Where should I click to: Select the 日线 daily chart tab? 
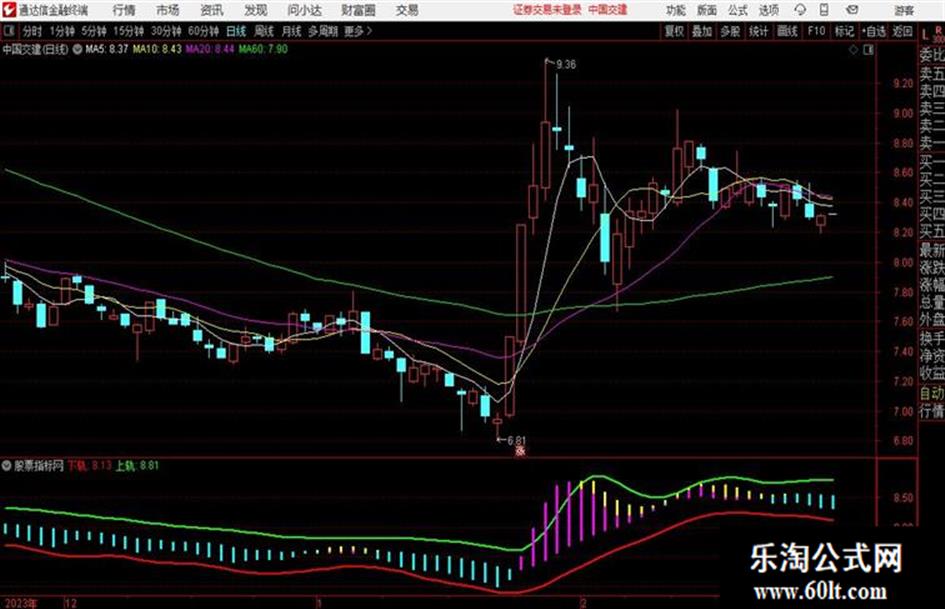point(236,31)
